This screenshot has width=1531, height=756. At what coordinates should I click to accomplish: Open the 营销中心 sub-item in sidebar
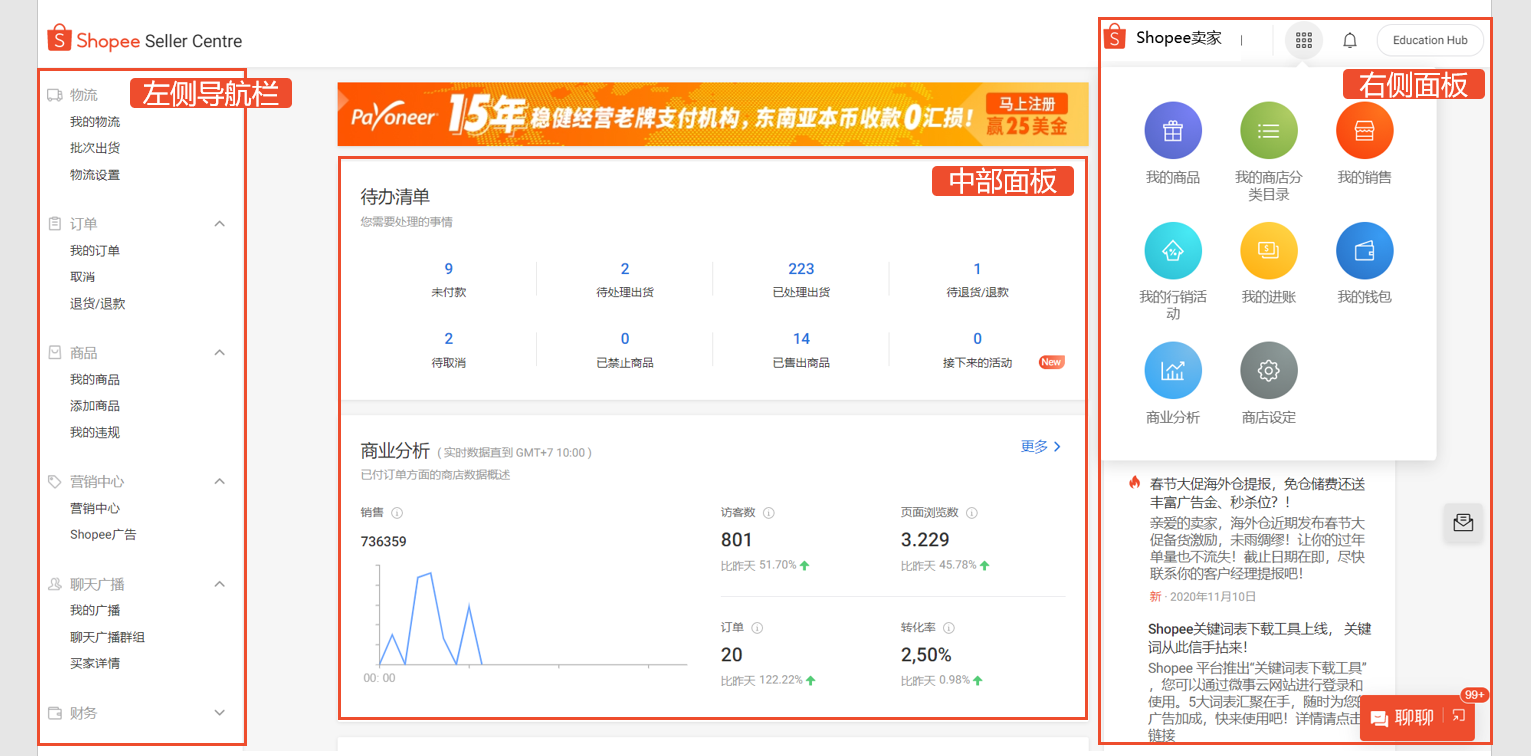[95, 509]
